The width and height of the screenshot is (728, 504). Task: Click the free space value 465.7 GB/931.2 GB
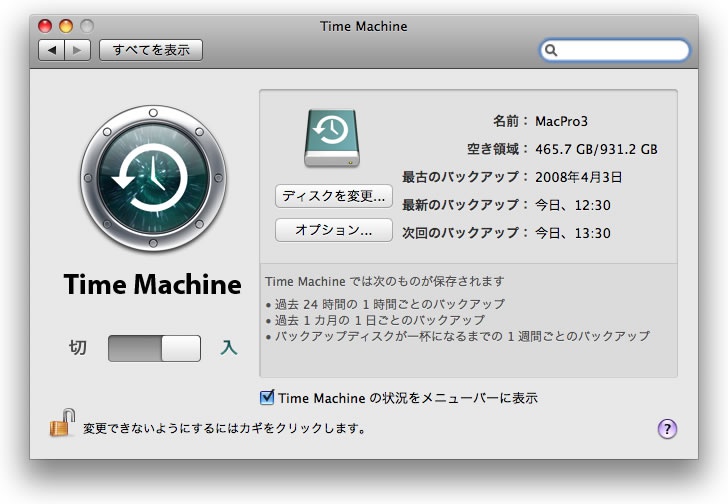[x=596, y=149]
